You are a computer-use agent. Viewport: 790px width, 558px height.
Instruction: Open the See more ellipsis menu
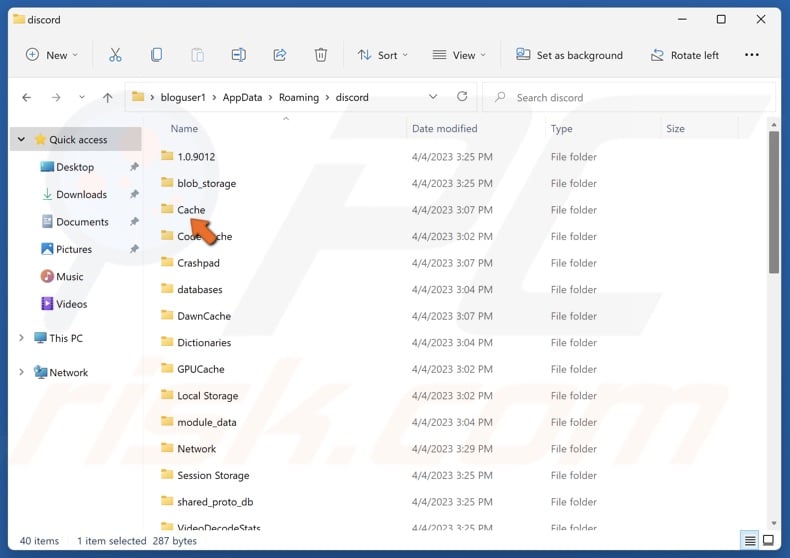coord(751,55)
